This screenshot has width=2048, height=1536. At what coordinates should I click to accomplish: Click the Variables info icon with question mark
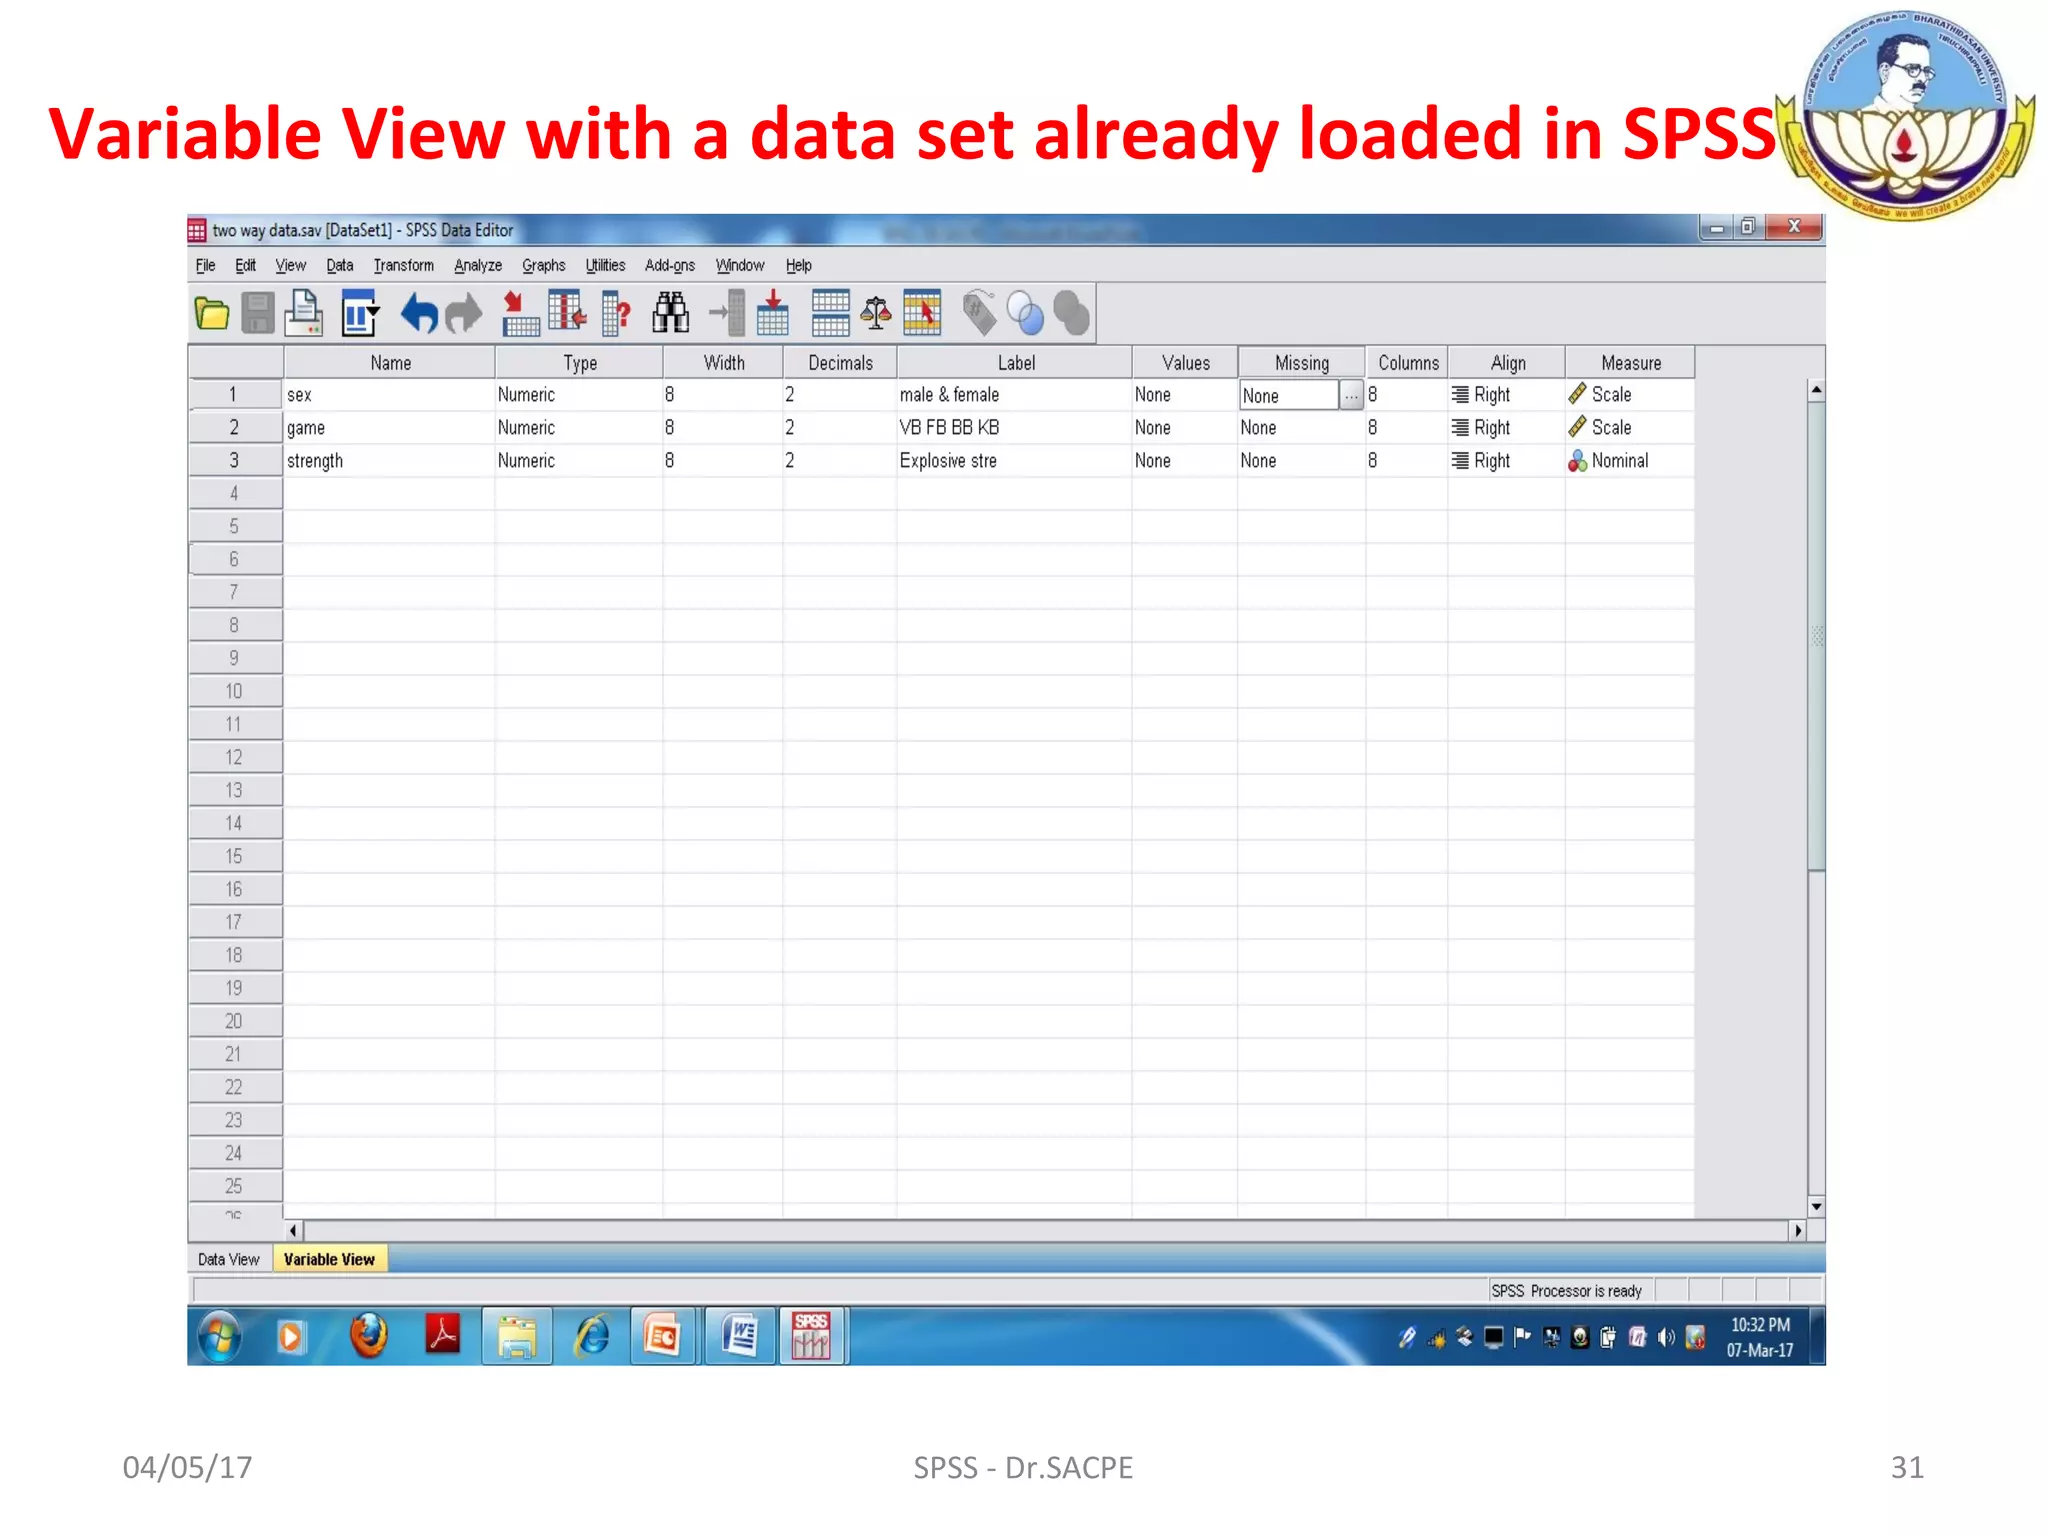coord(616,313)
